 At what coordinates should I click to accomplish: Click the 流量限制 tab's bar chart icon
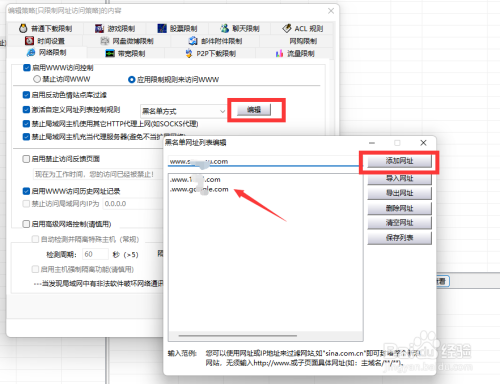[x=279, y=53]
